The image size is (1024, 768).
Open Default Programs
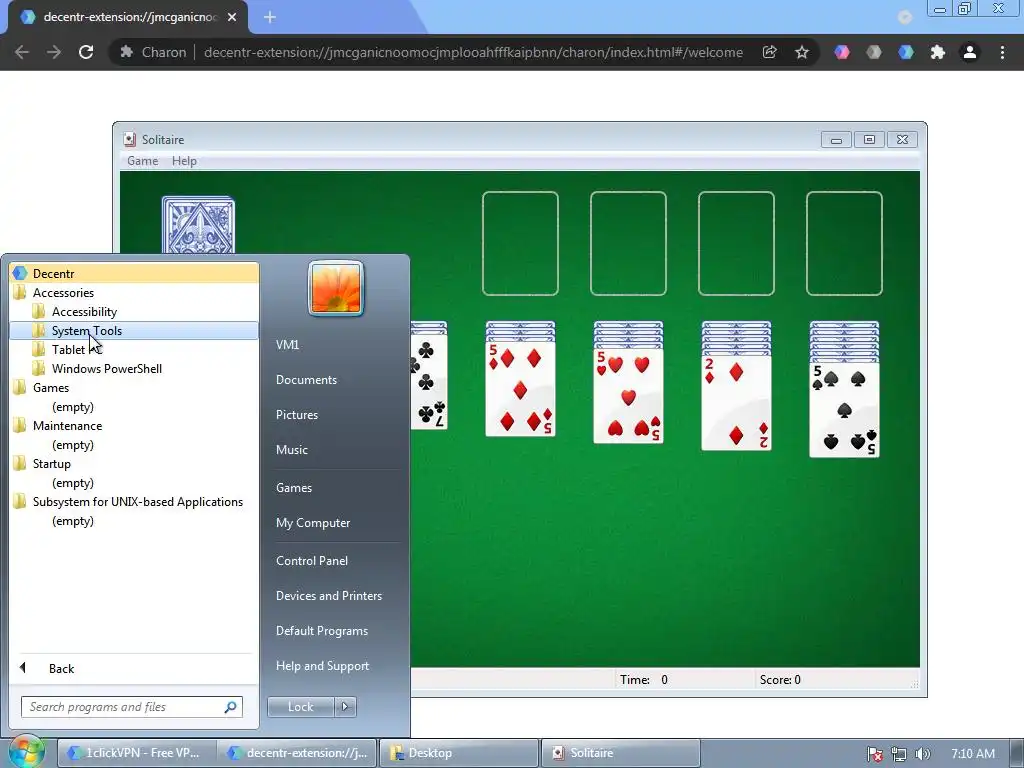(322, 631)
